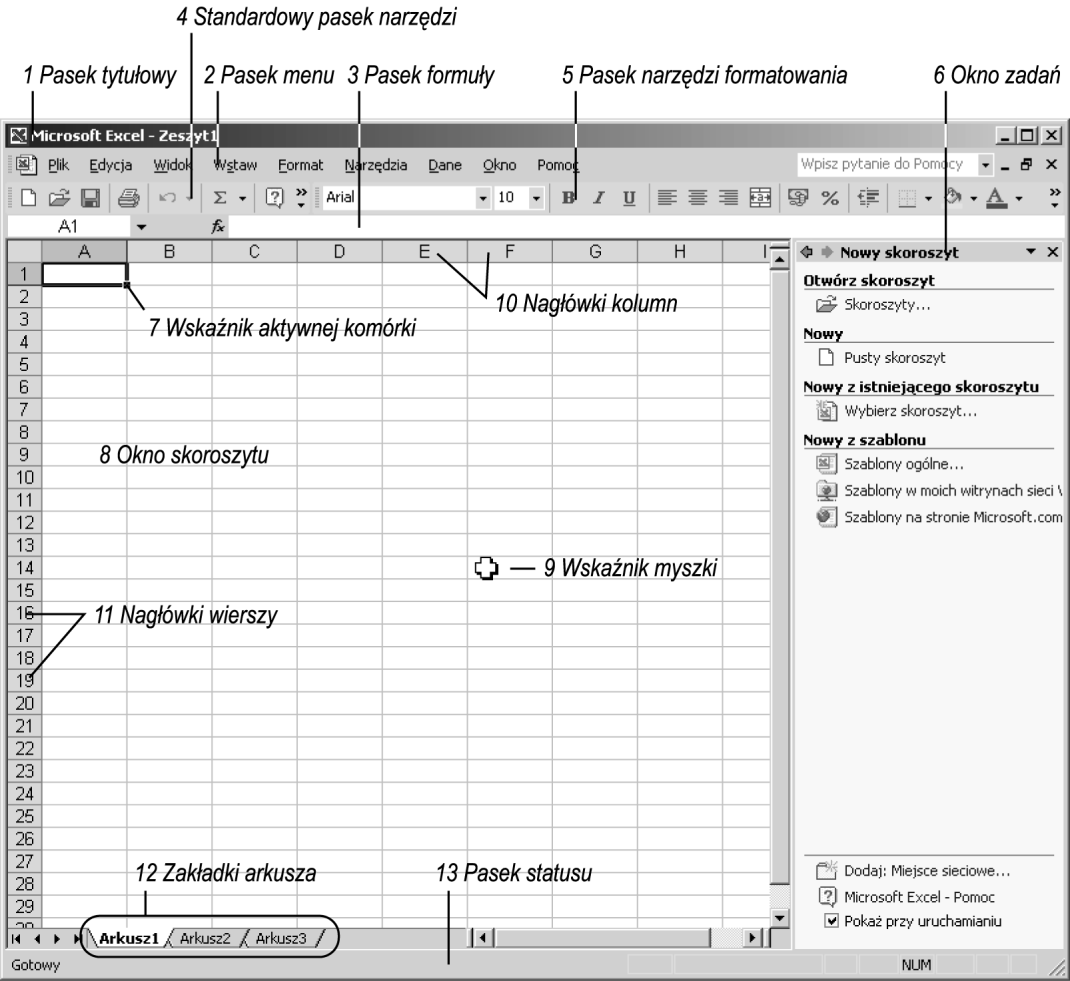
Task: Save the workbook with the diskette icon
Action: (x=91, y=198)
